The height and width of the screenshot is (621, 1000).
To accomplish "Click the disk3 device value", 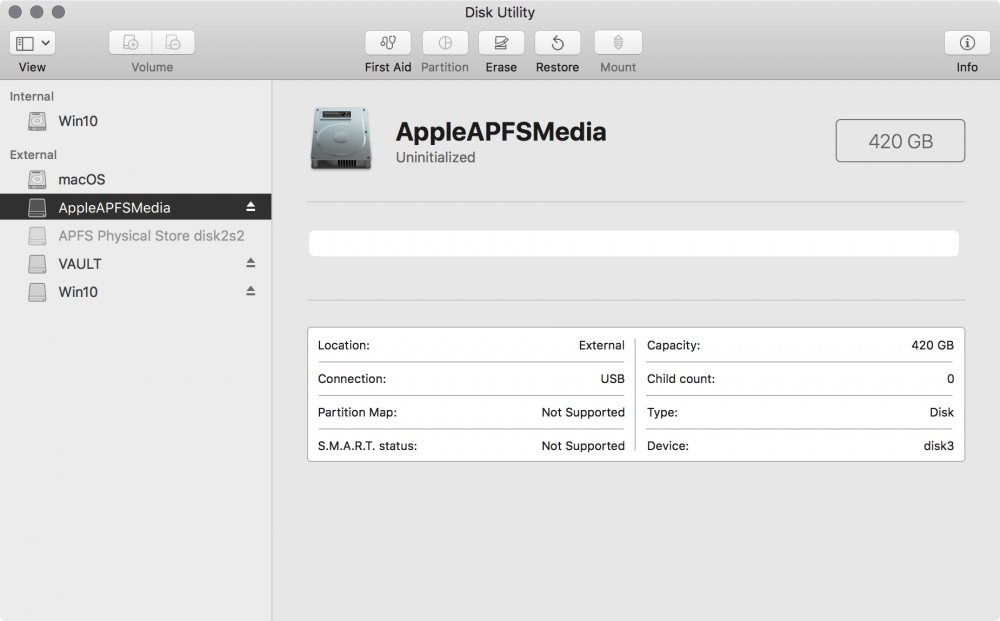I will click(939, 446).
